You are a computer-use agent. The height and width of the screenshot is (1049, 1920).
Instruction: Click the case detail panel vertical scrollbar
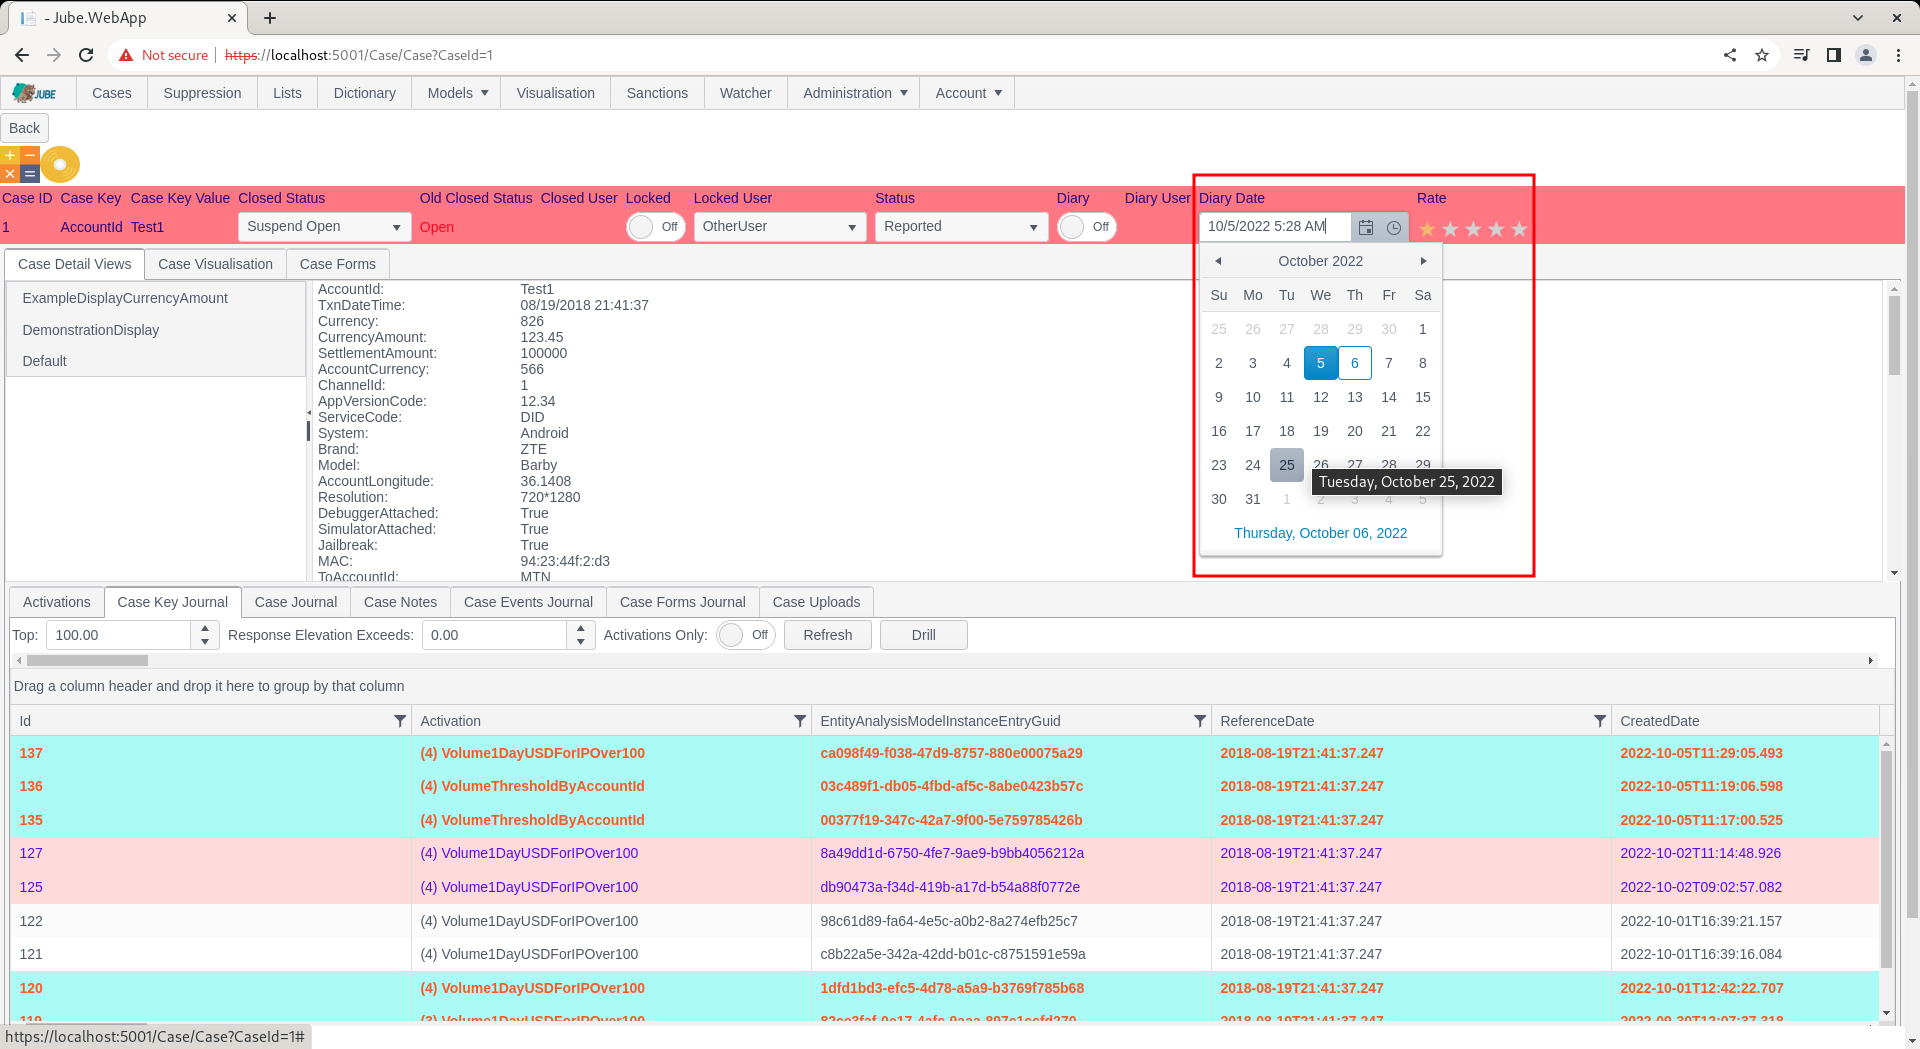(1894, 335)
